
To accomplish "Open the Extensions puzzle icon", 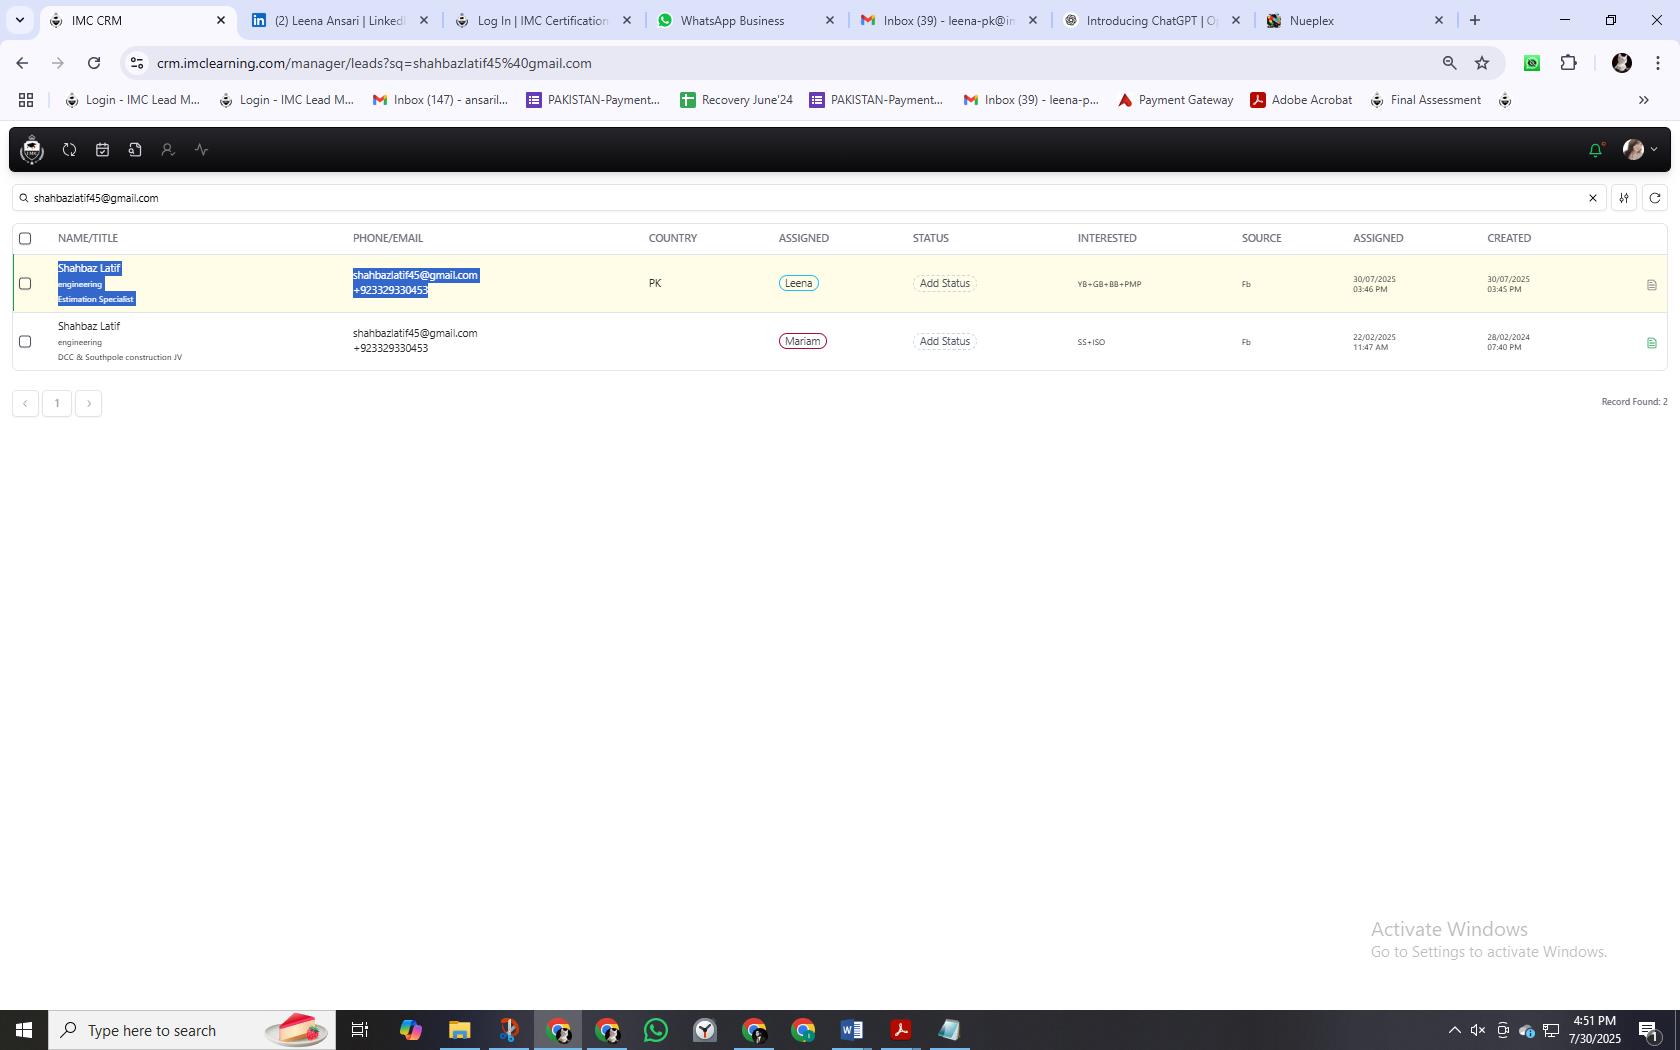I will [1568, 63].
